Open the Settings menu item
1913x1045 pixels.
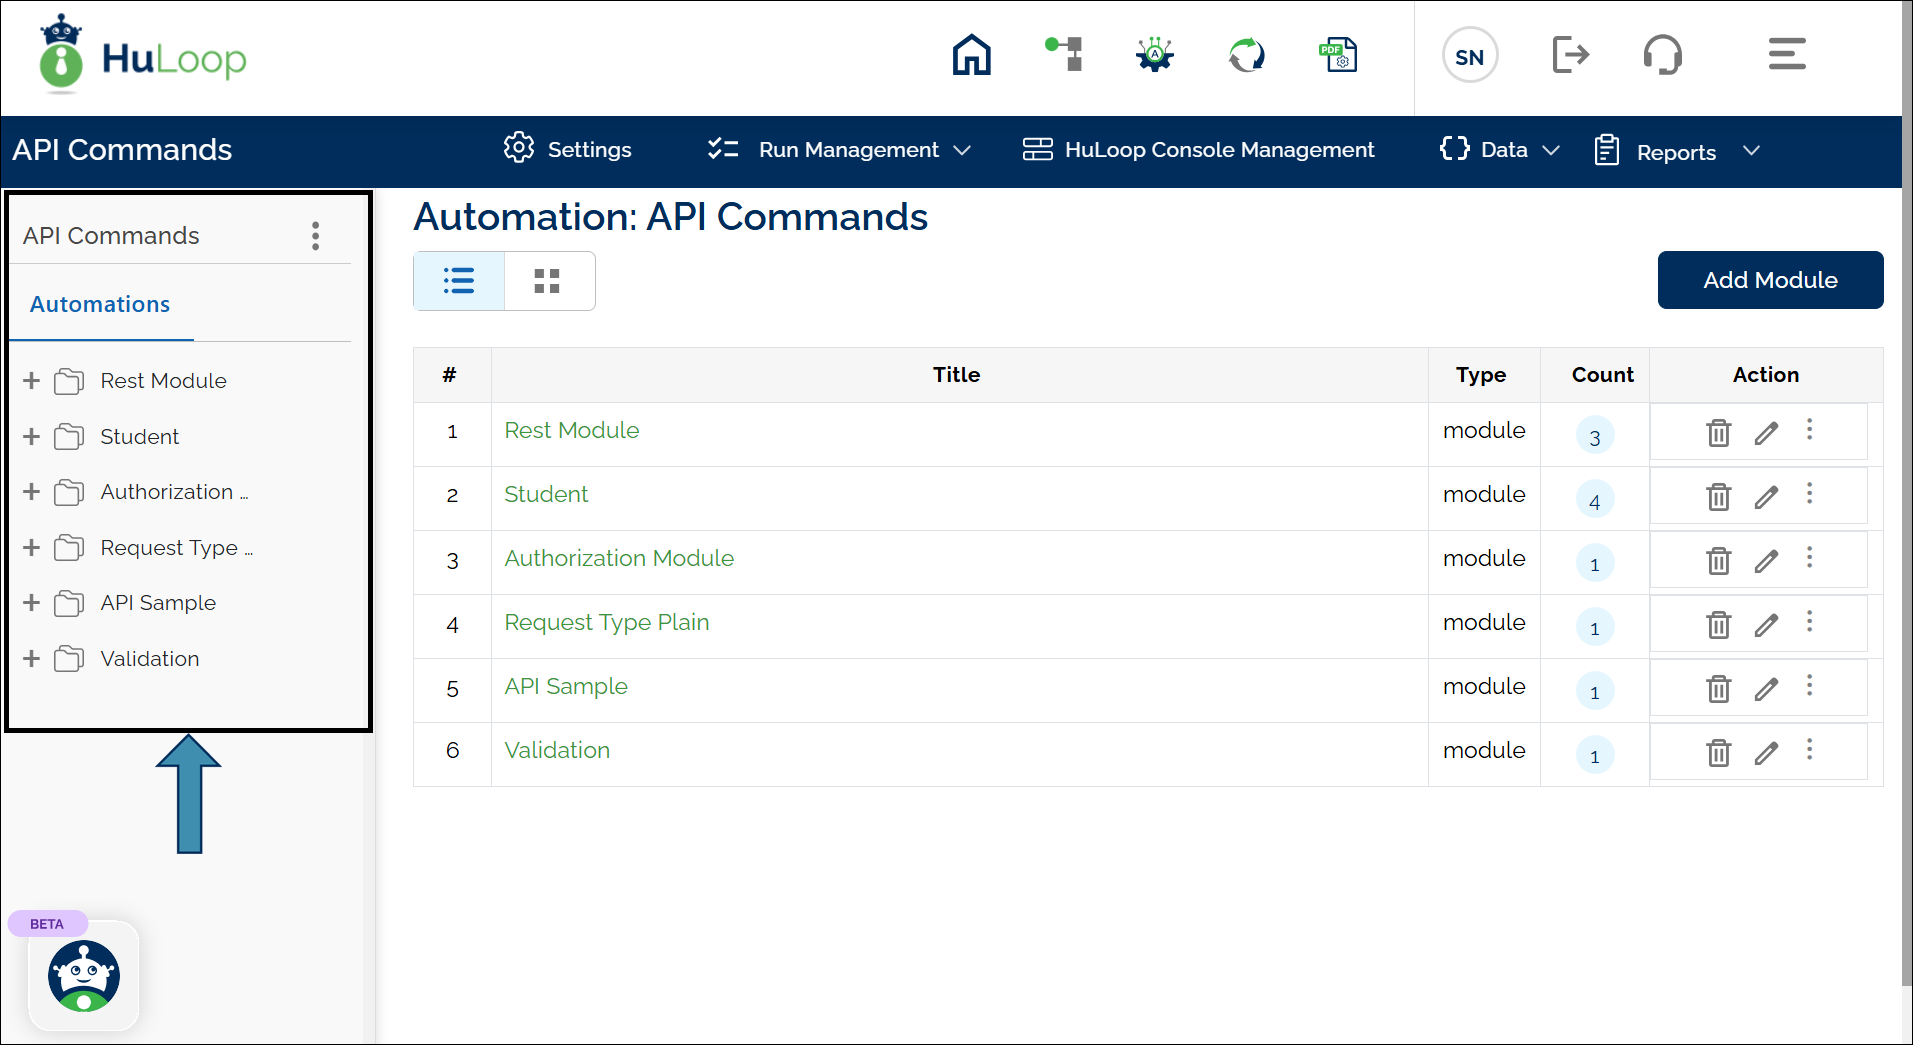point(568,150)
